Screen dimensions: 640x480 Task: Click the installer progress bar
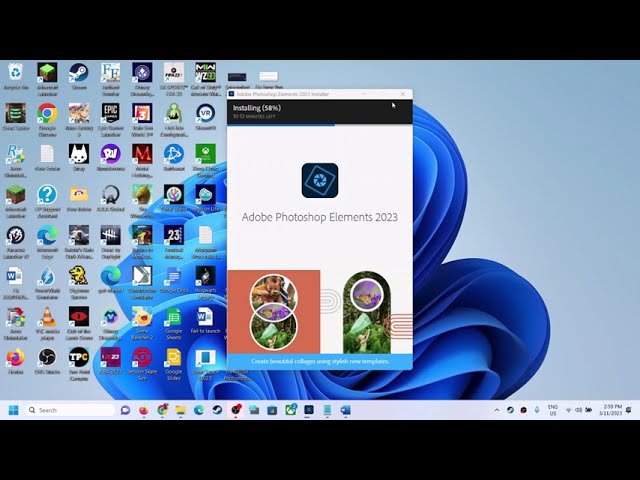click(x=320, y=125)
